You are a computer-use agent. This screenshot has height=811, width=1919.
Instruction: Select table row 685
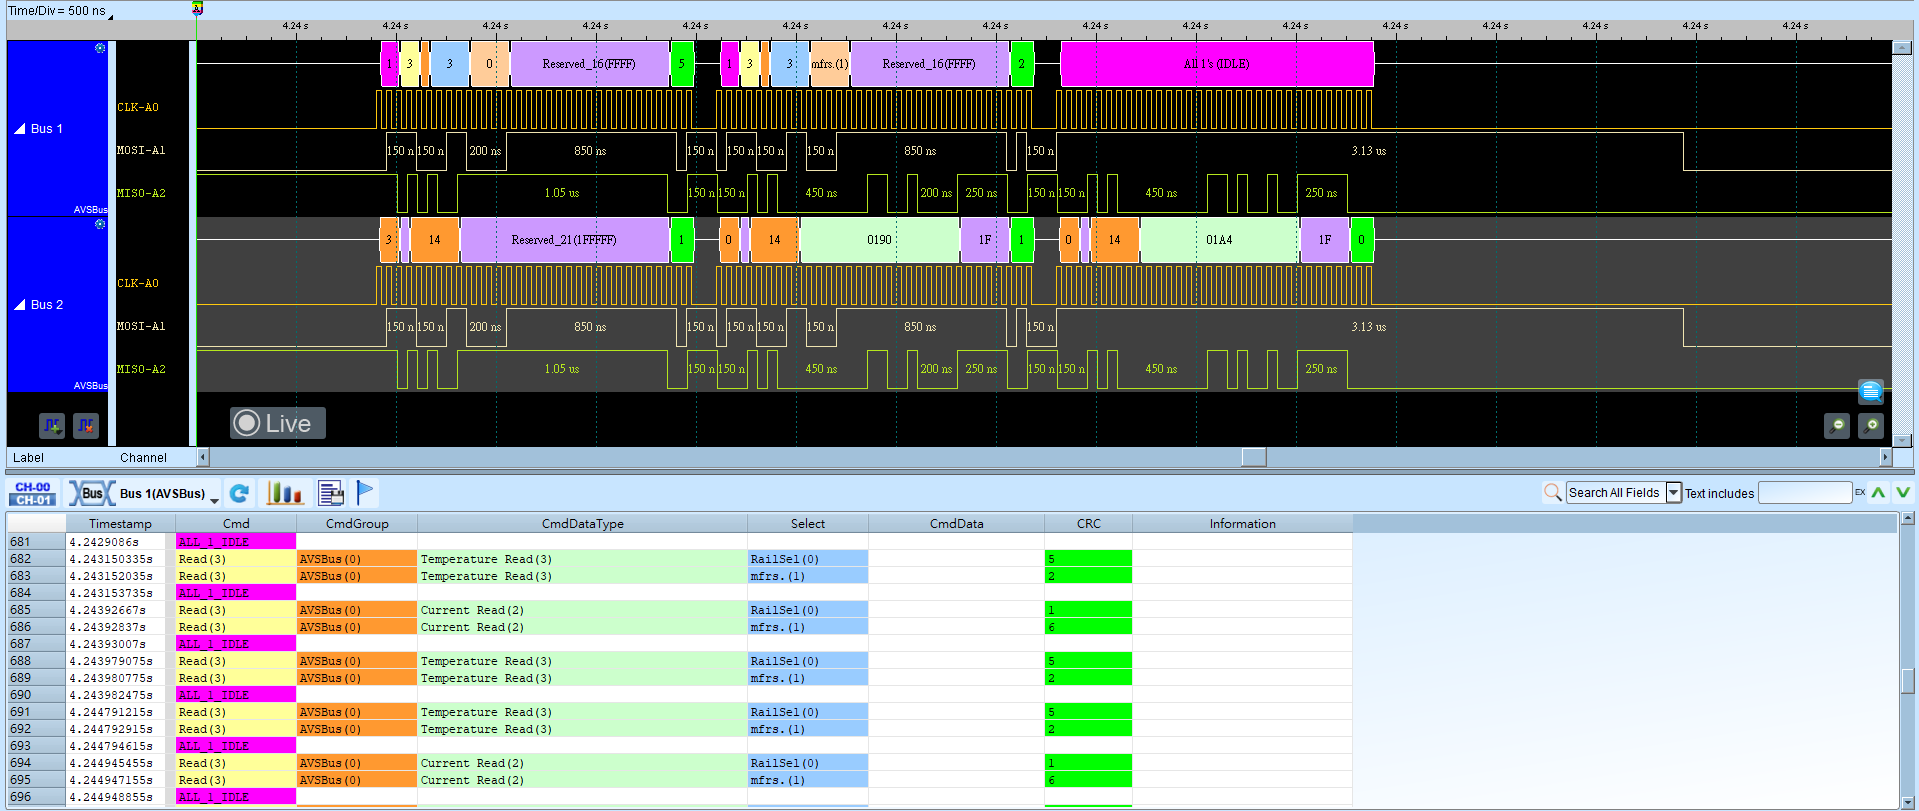tap(679, 610)
